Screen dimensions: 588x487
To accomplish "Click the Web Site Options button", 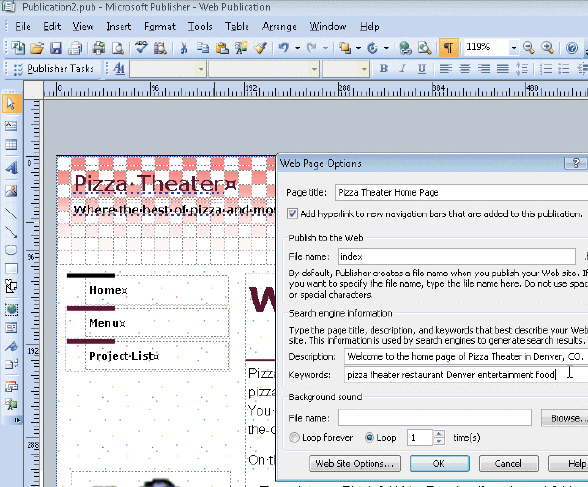I will pos(355,464).
